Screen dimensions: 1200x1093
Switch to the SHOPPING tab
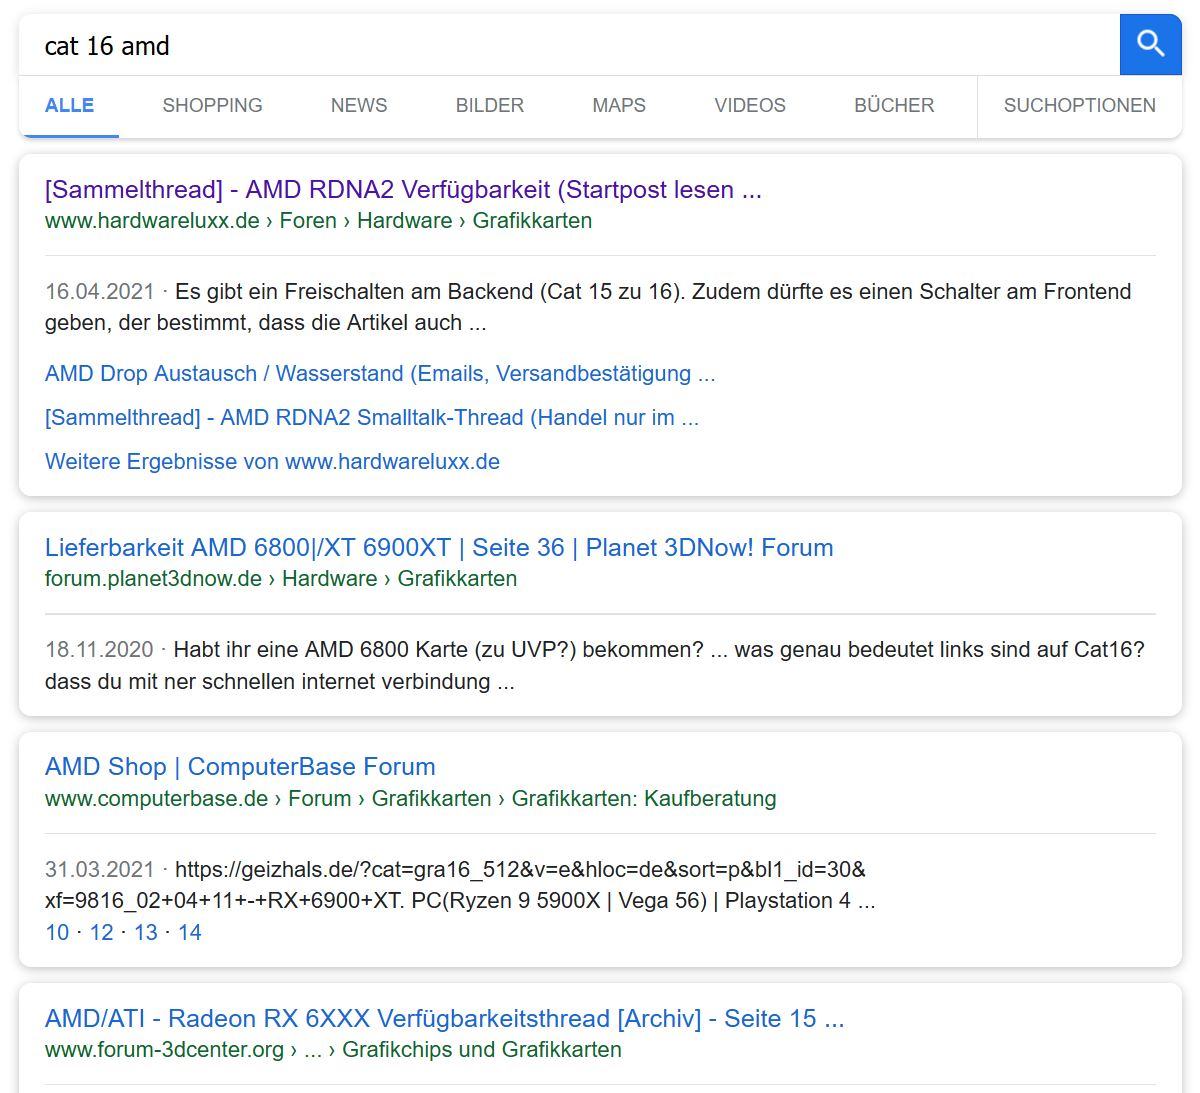(x=212, y=106)
